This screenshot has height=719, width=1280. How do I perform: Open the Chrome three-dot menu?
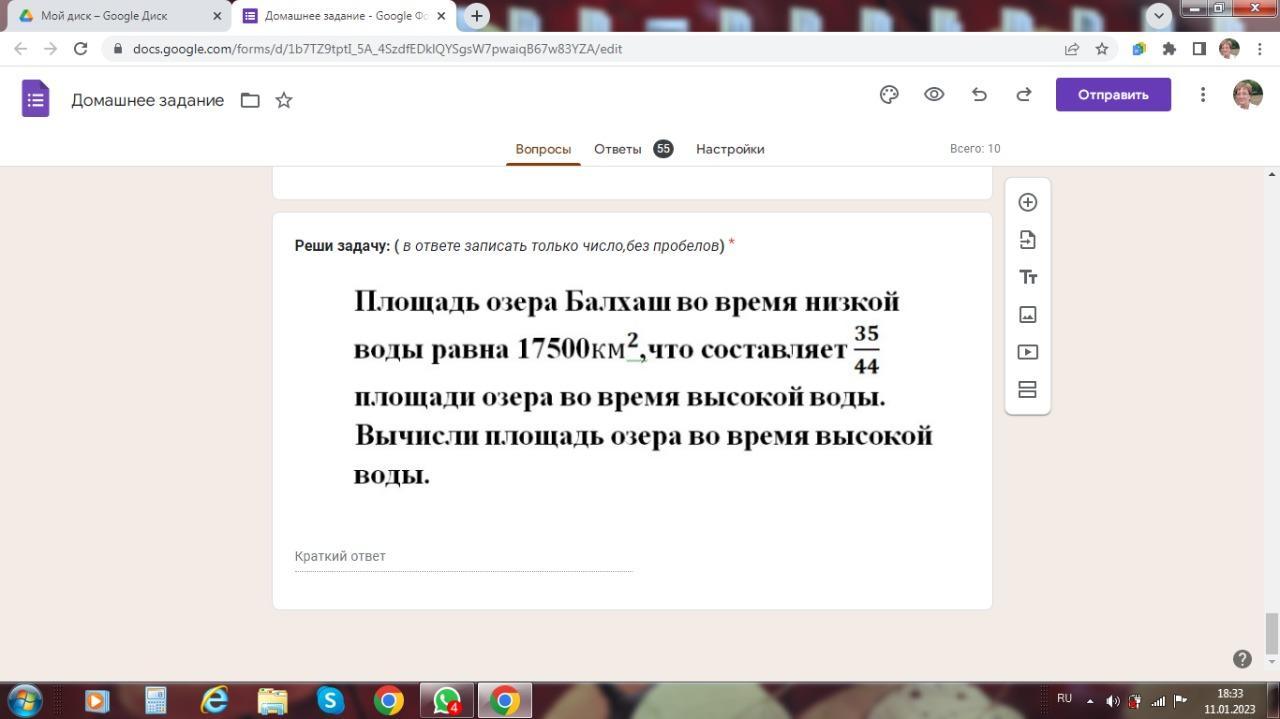pyautogui.click(x=1260, y=49)
